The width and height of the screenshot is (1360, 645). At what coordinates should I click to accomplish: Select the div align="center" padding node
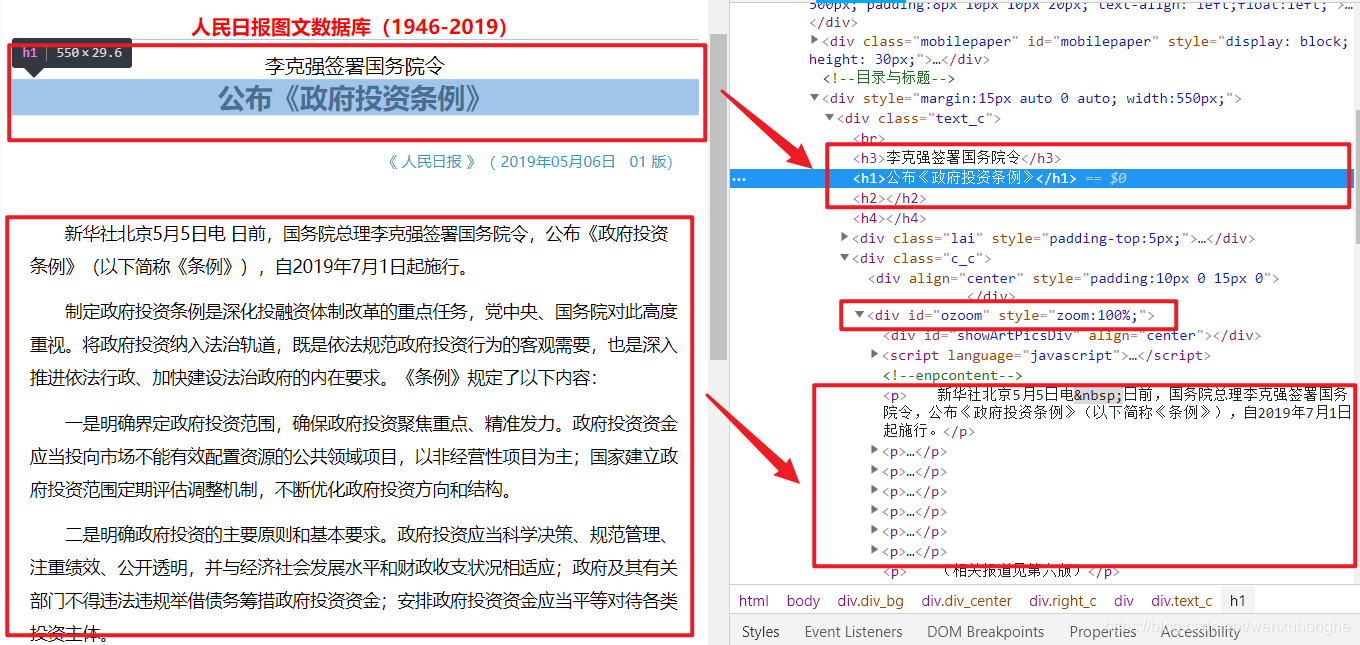pyautogui.click(x=1073, y=278)
